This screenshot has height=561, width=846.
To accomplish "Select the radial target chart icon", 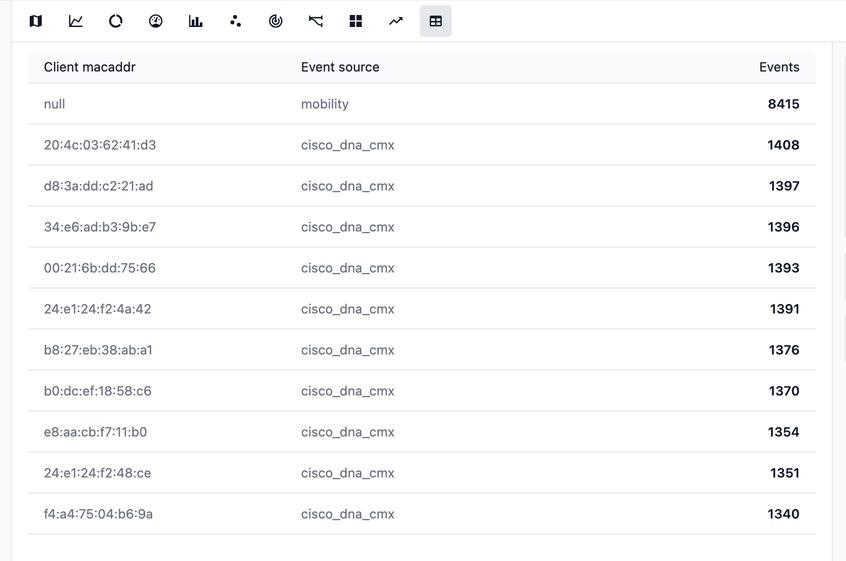I will pyautogui.click(x=276, y=21).
